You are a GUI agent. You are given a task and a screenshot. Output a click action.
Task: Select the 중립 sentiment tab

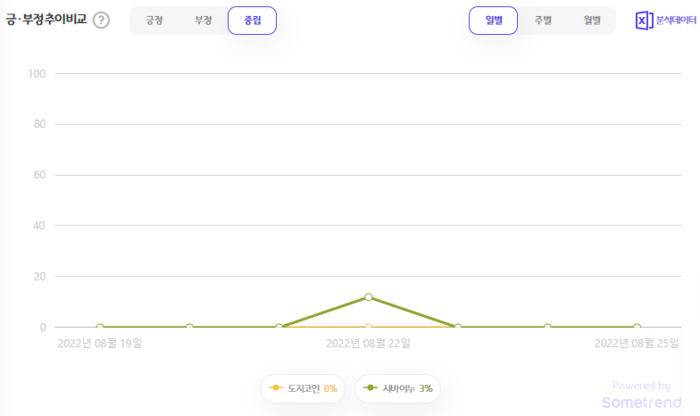point(252,20)
